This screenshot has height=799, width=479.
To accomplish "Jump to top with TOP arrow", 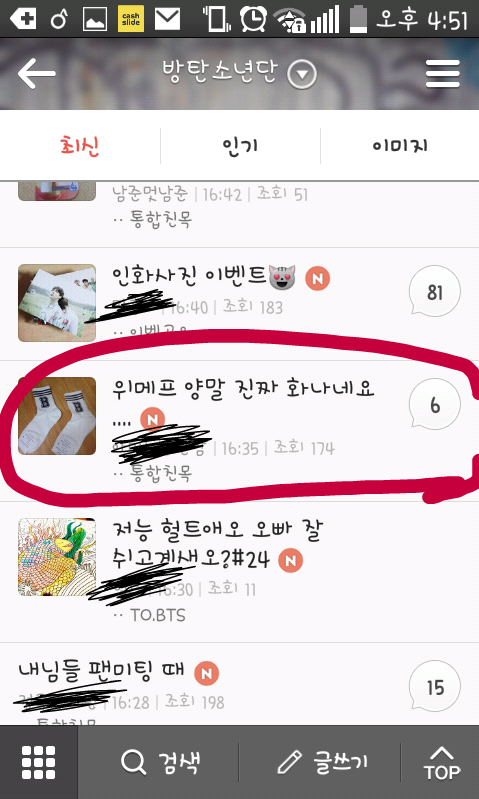I will (442, 763).
